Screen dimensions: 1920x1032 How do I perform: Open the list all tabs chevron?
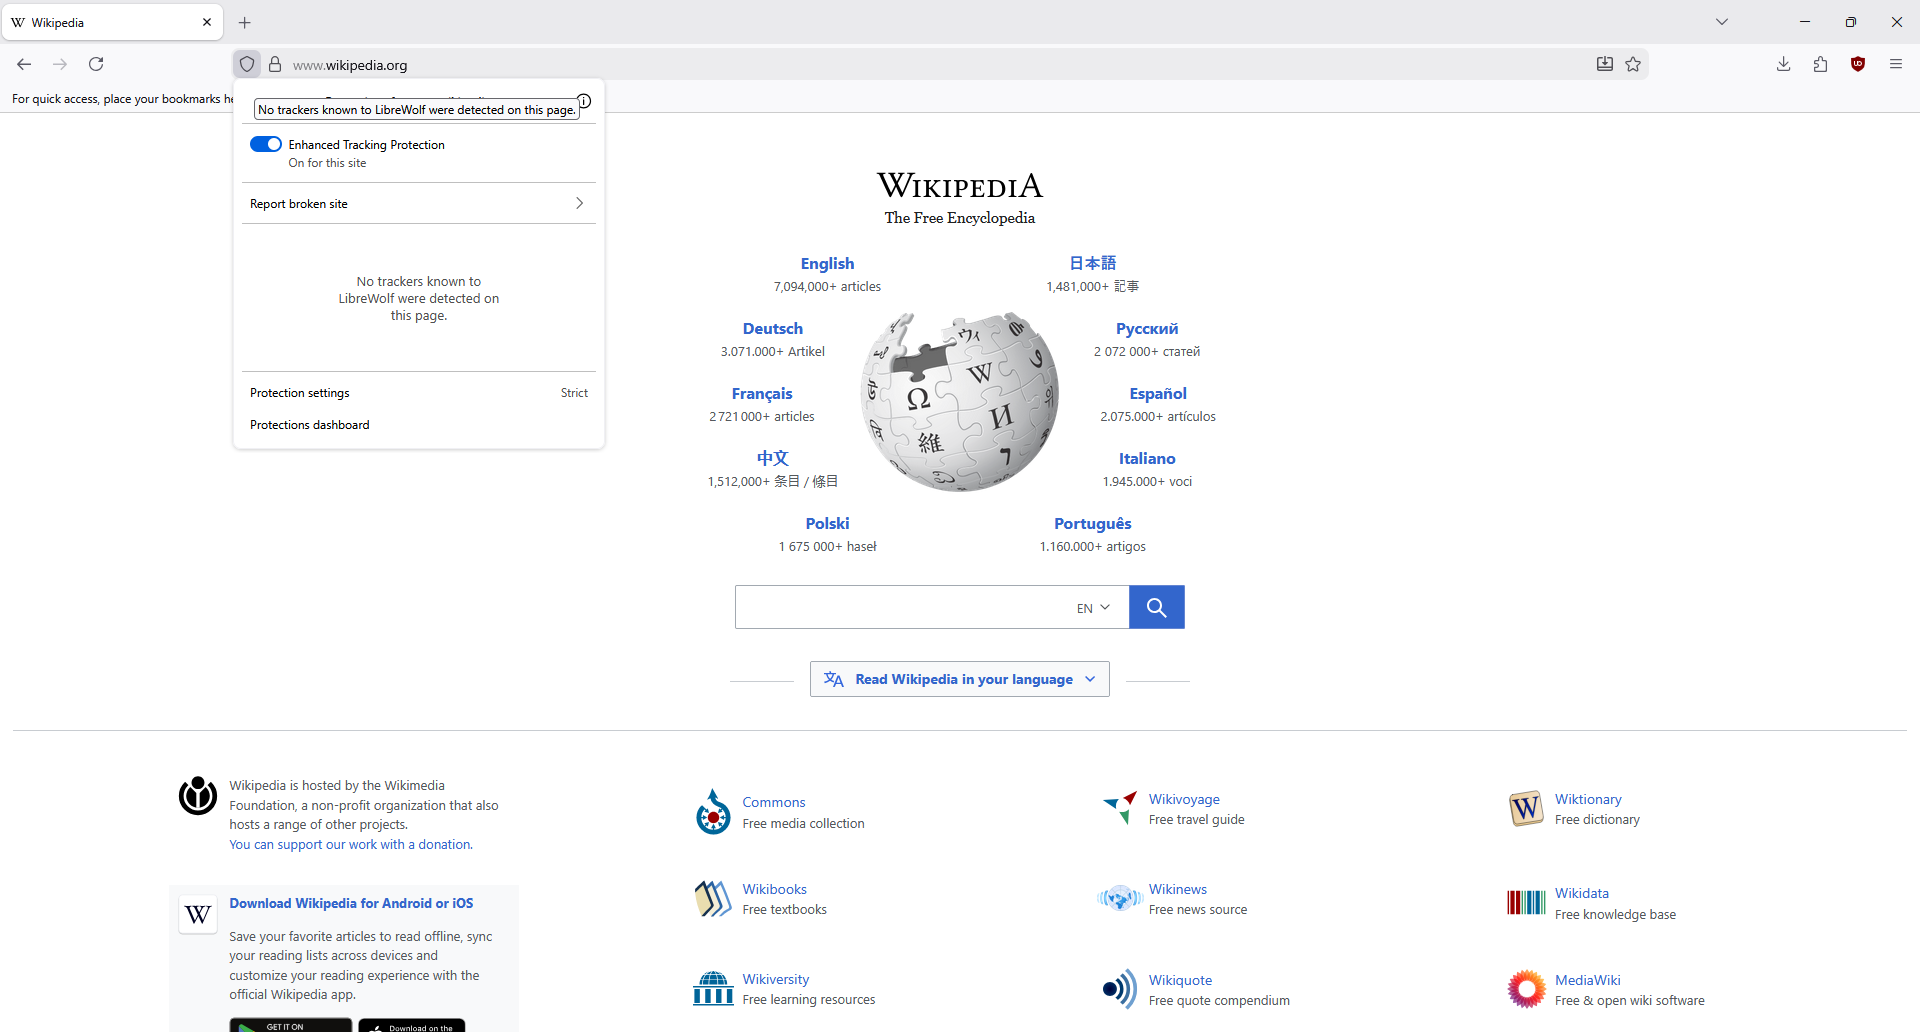coord(1722,22)
